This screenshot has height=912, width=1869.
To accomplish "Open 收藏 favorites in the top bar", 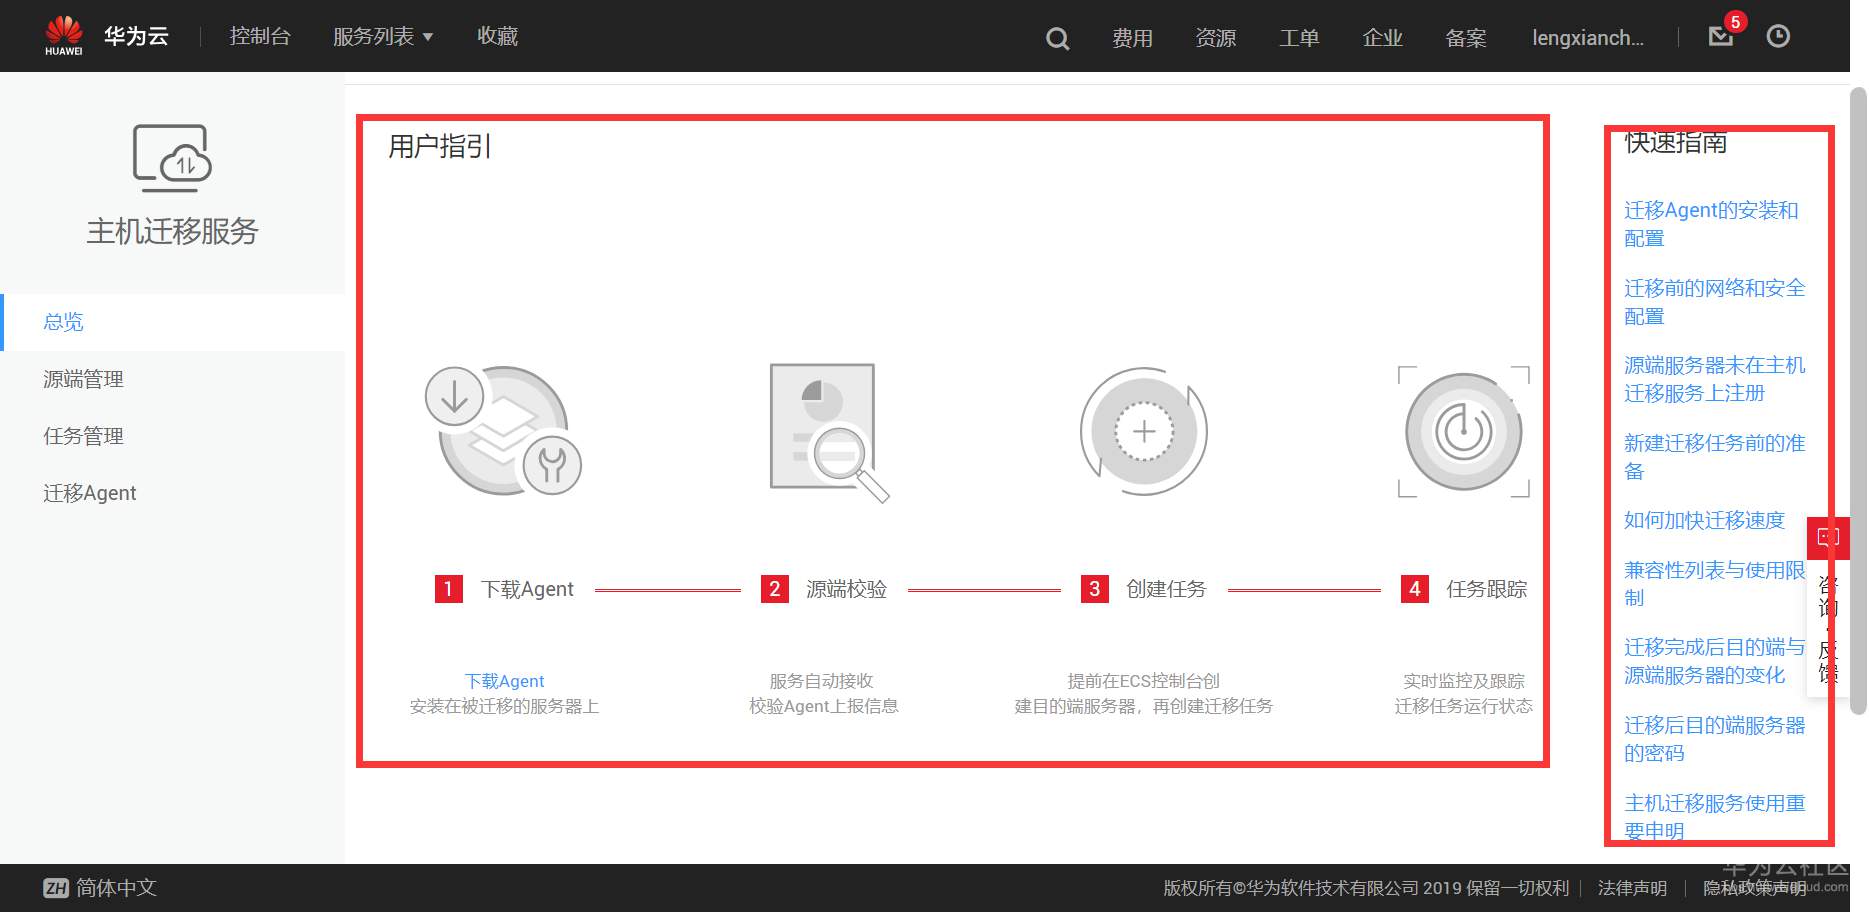I will click(x=497, y=37).
